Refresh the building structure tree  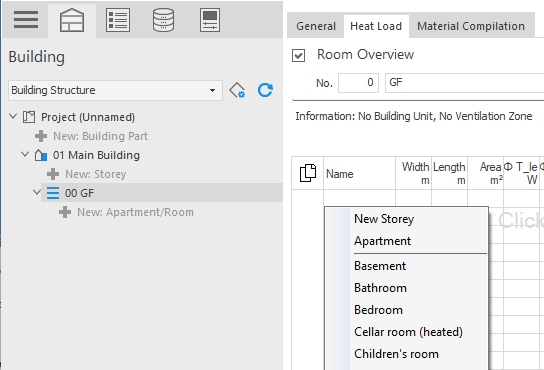265,90
